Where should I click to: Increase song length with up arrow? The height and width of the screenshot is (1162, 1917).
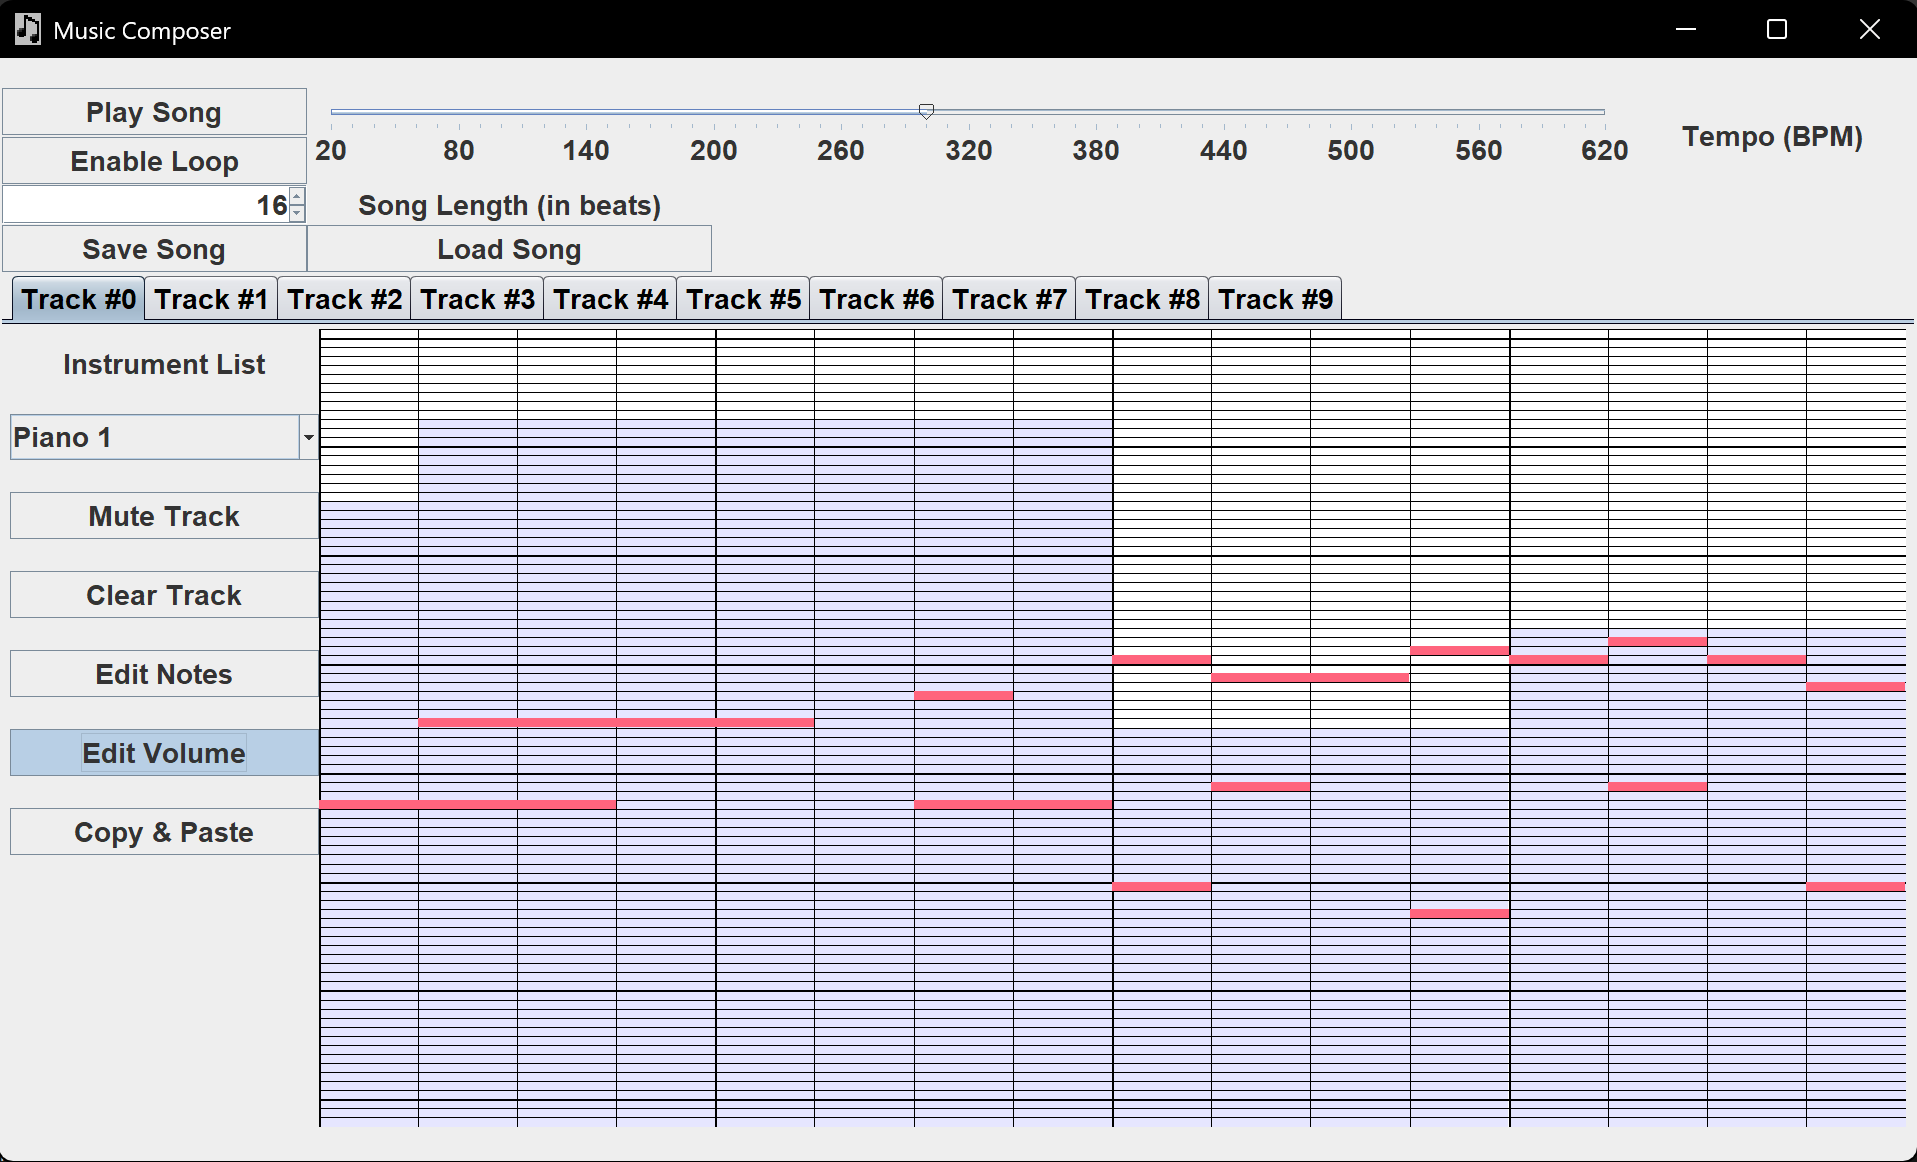(x=297, y=196)
